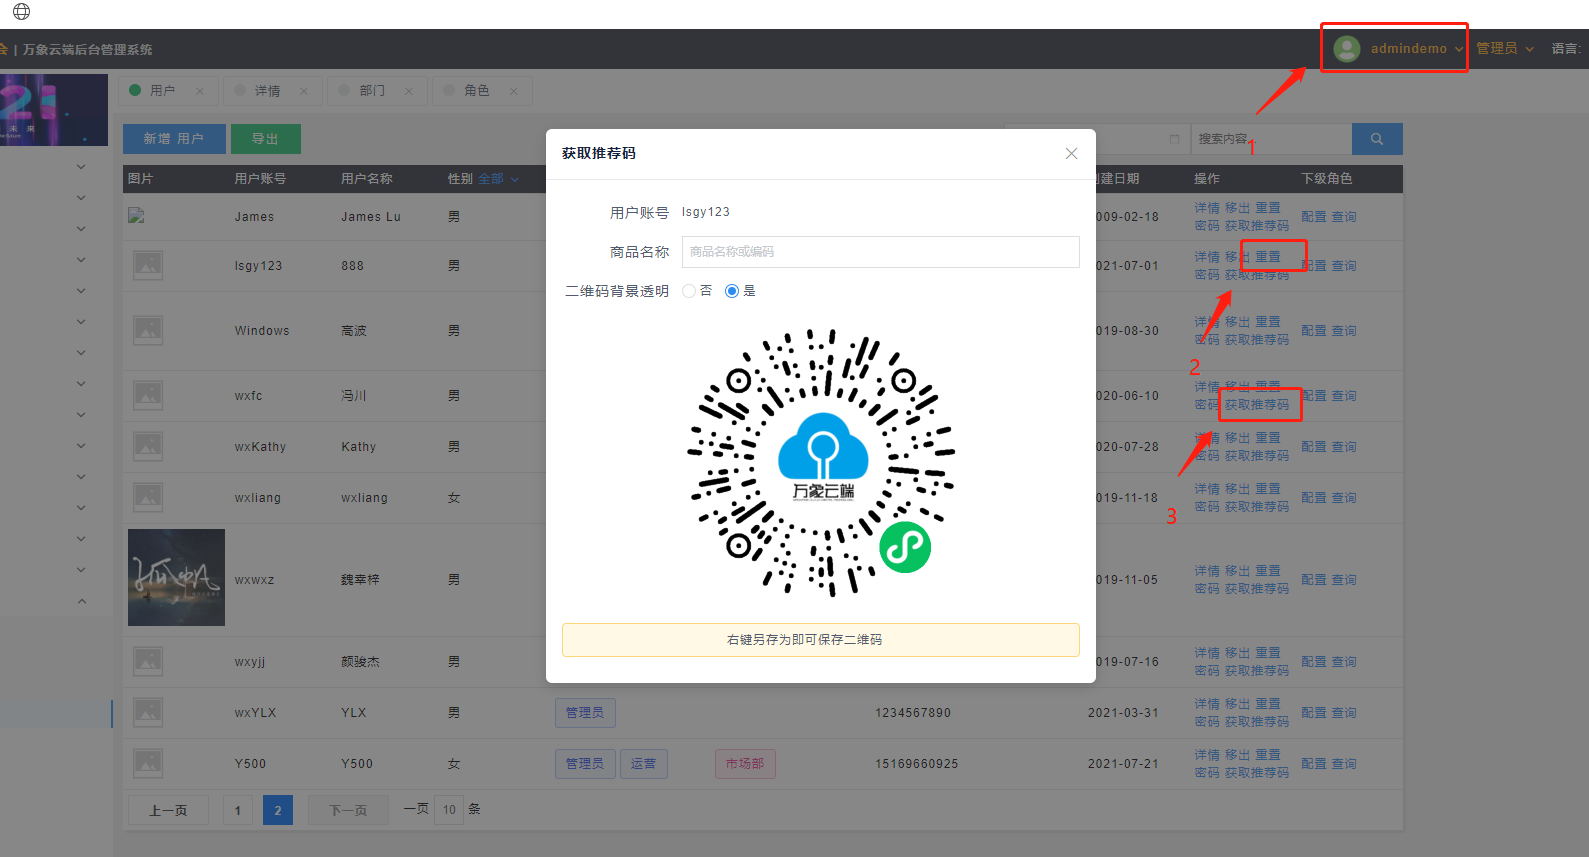Viewport: 1589px width, 857px height.
Task: Click the QR code image in the dialog
Action: click(821, 463)
